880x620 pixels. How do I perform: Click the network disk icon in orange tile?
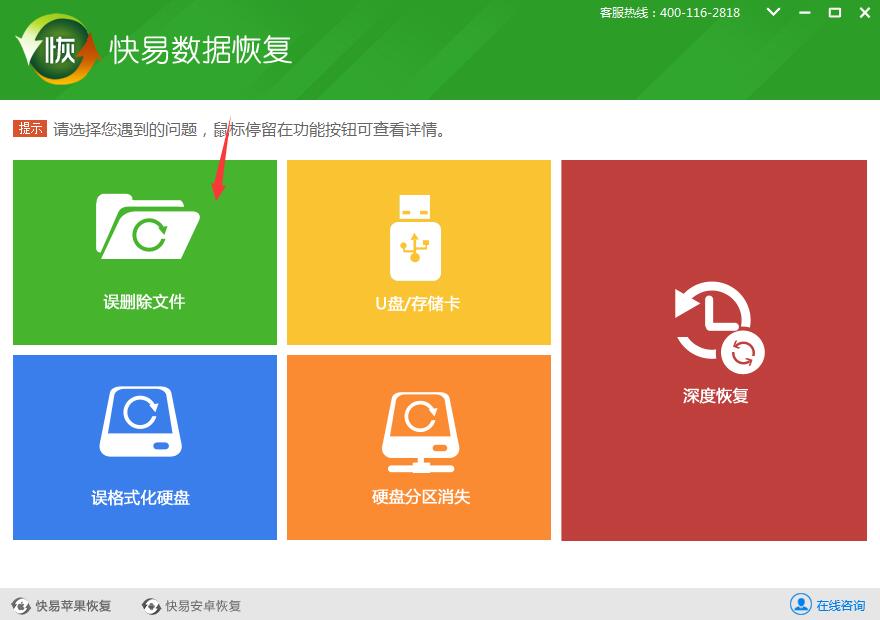420,433
